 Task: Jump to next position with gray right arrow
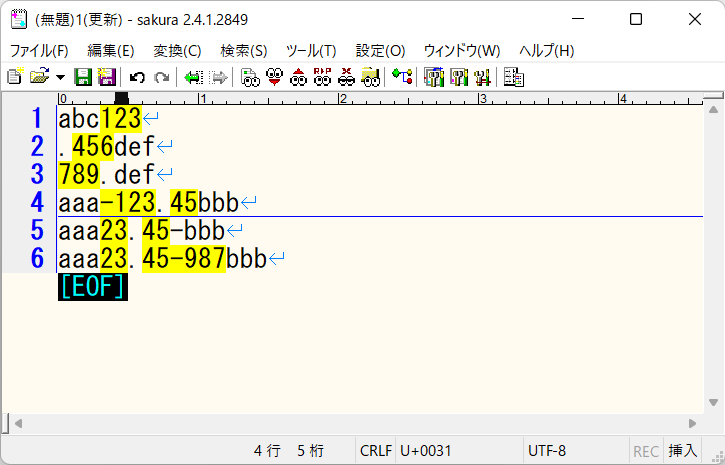click(218, 77)
